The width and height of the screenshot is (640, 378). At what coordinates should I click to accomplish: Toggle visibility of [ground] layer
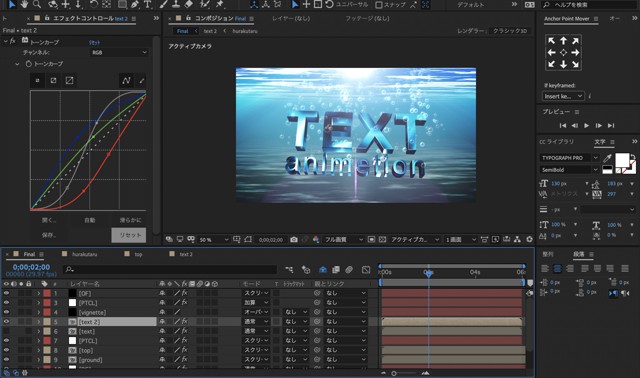tap(6, 359)
